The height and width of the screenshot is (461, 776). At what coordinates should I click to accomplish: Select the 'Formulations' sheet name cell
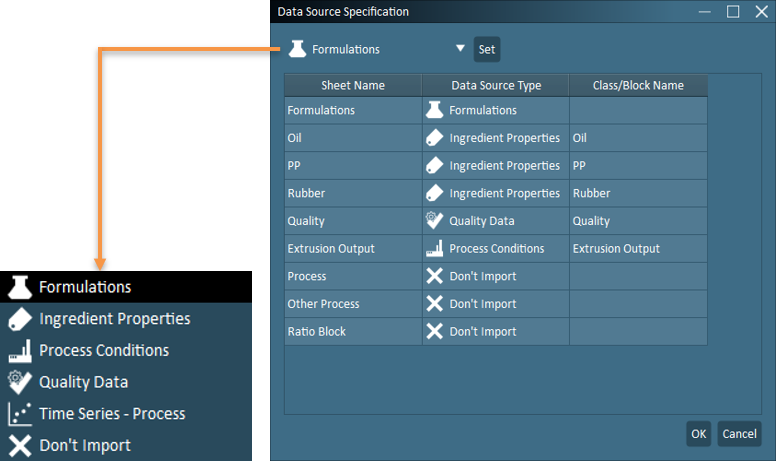coord(353,110)
